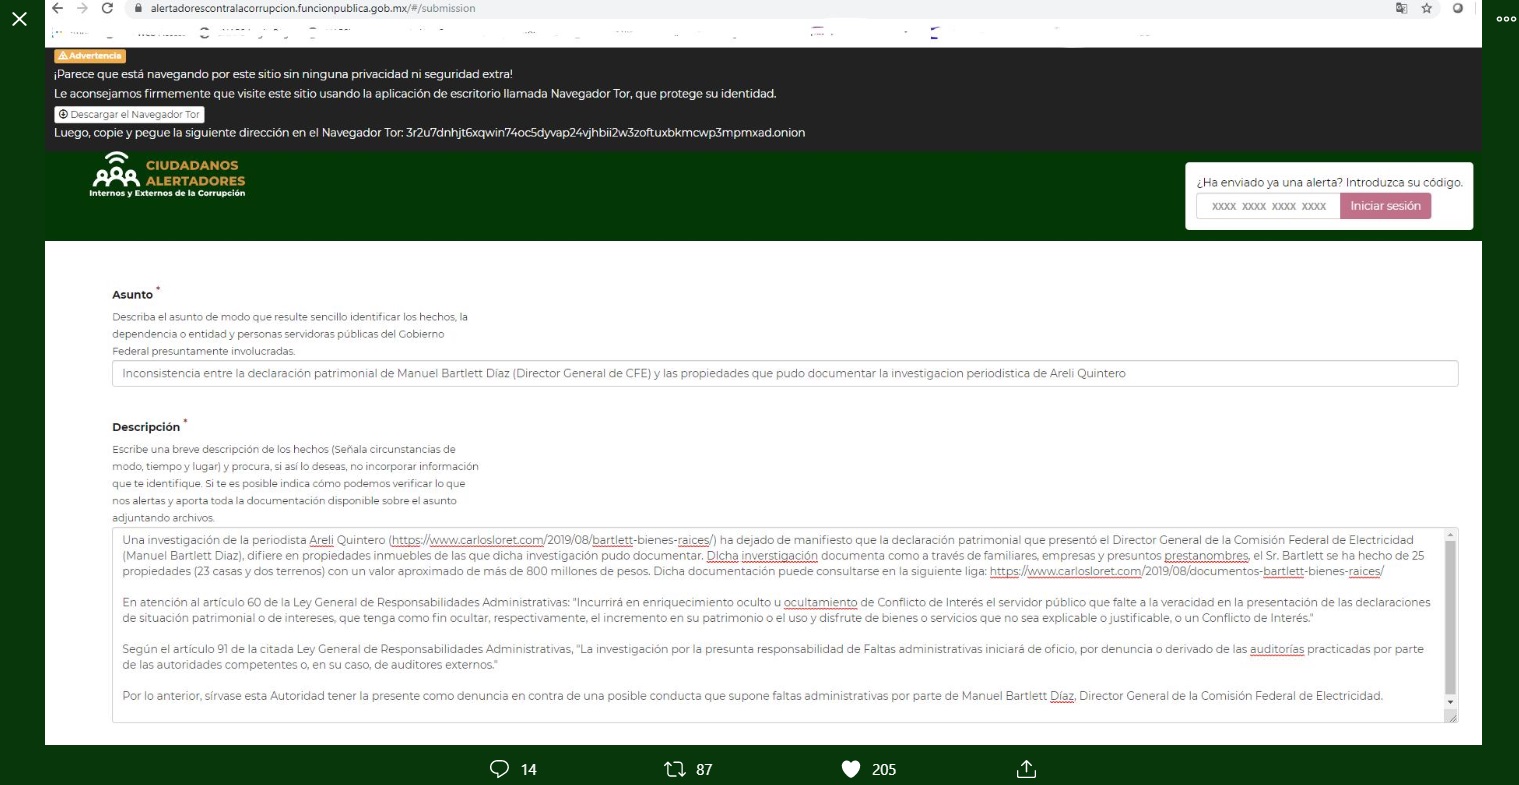Viewport: 1519px width, 785px height.
Task: Click the browser address bar URL
Action: point(313,8)
